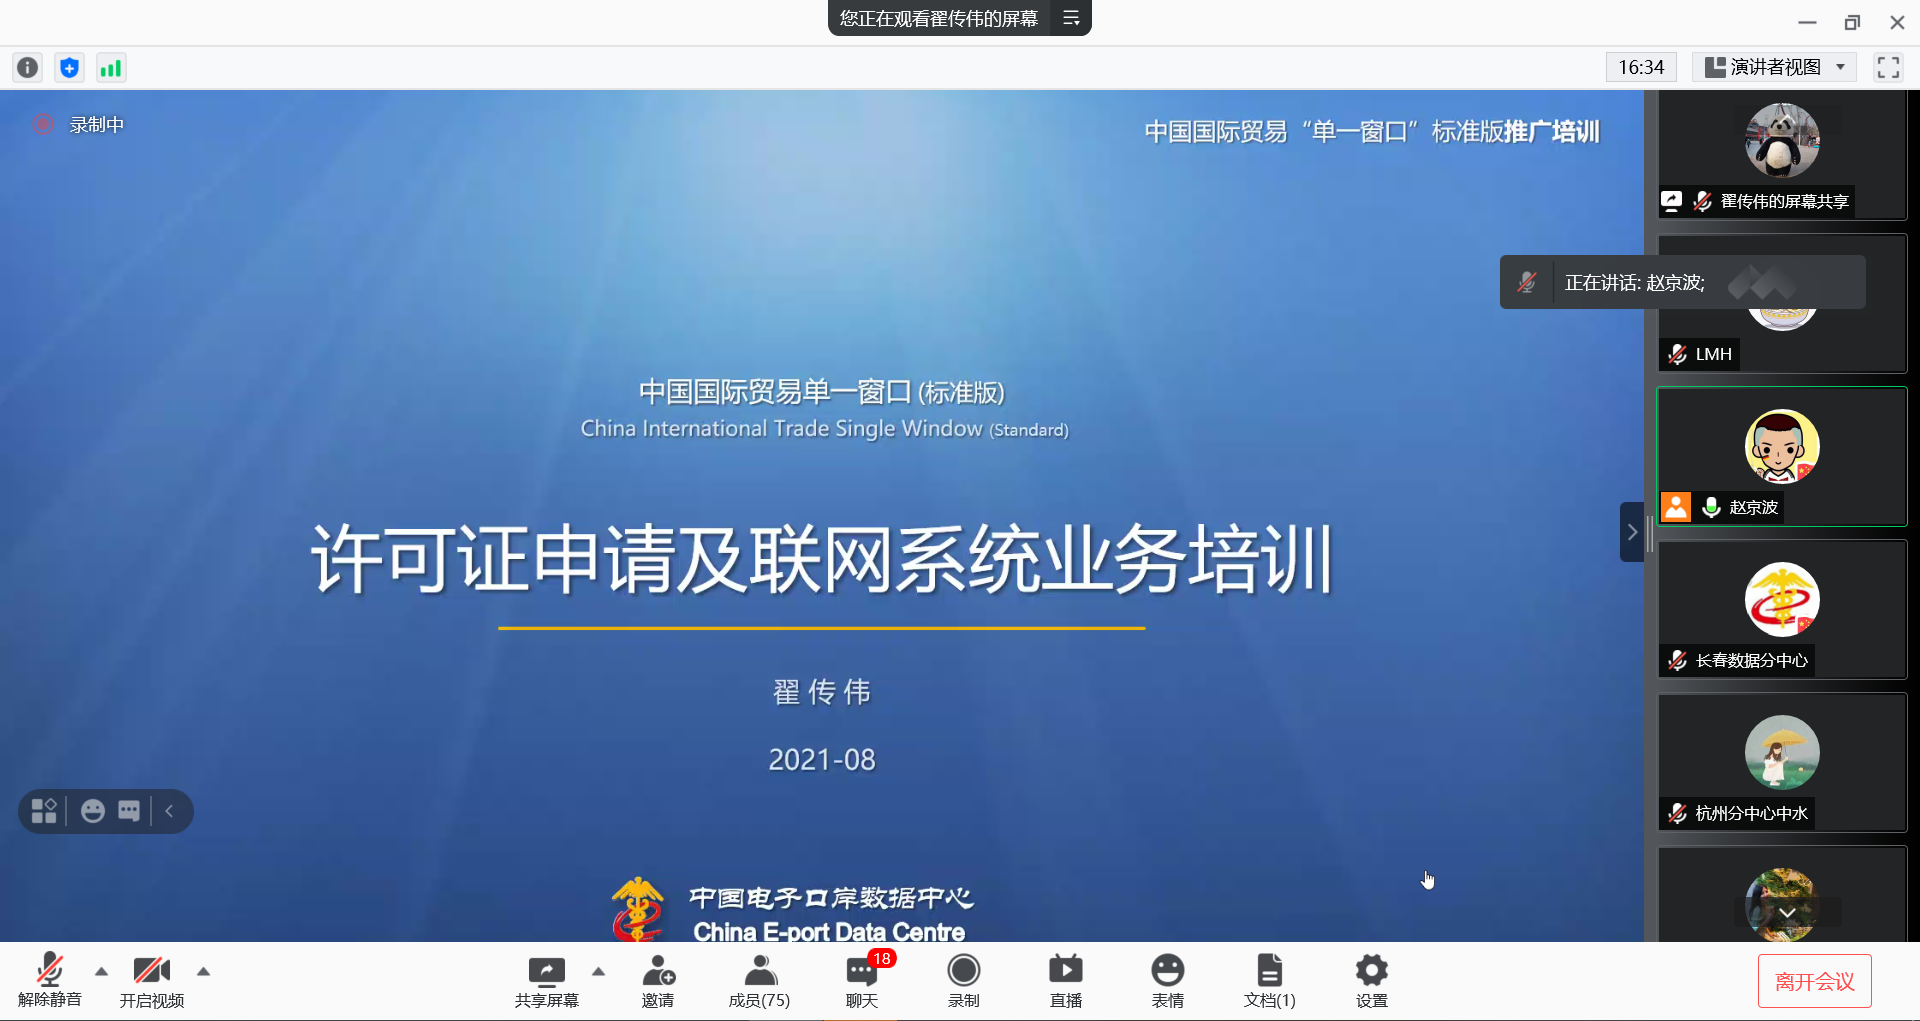Open chat bubble icon in floating toolbar
The width and height of the screenshot is (1920, 1021).
click(x=129, y=811)
